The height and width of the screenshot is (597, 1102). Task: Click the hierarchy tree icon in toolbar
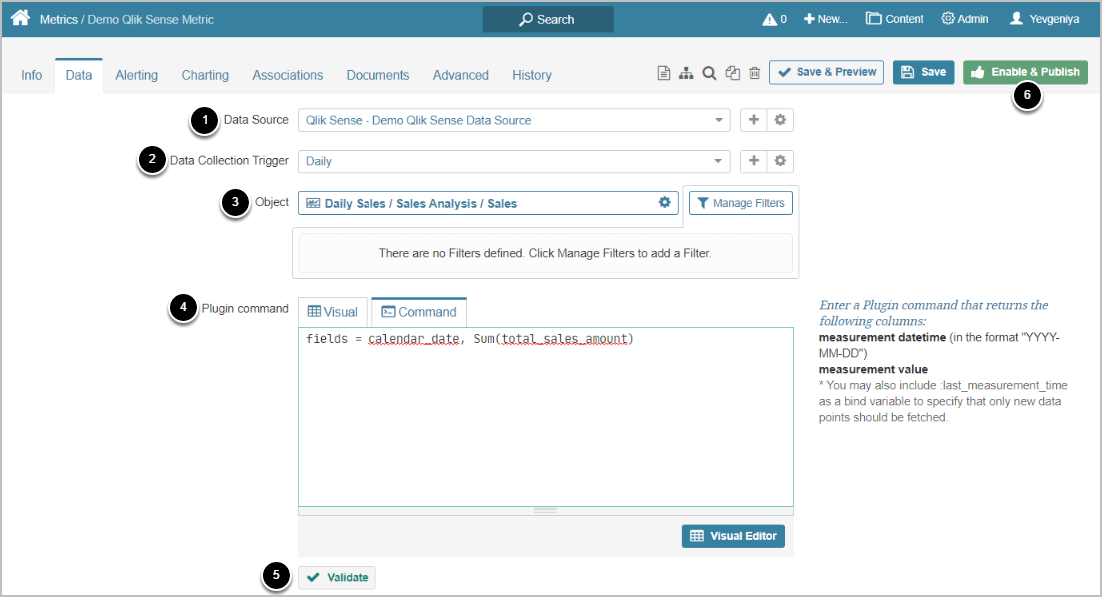pos(686,72)
